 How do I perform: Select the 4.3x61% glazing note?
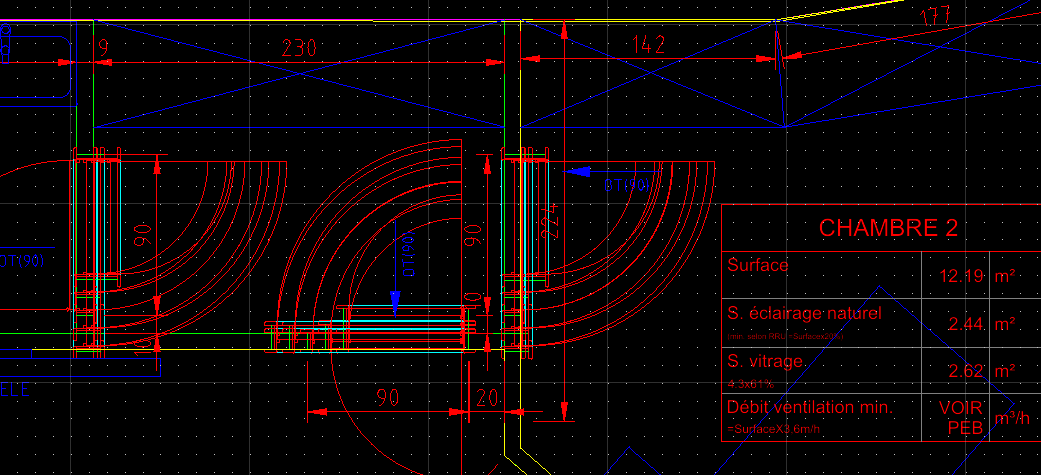750,383
